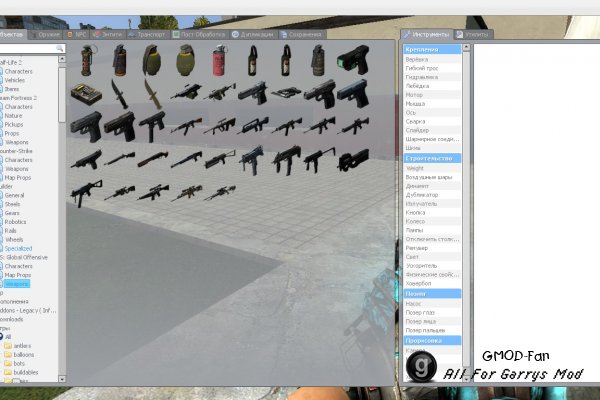Screen dimensions: 600x400
Task: Select the Ховербол tool
Action: coord(432,283)
